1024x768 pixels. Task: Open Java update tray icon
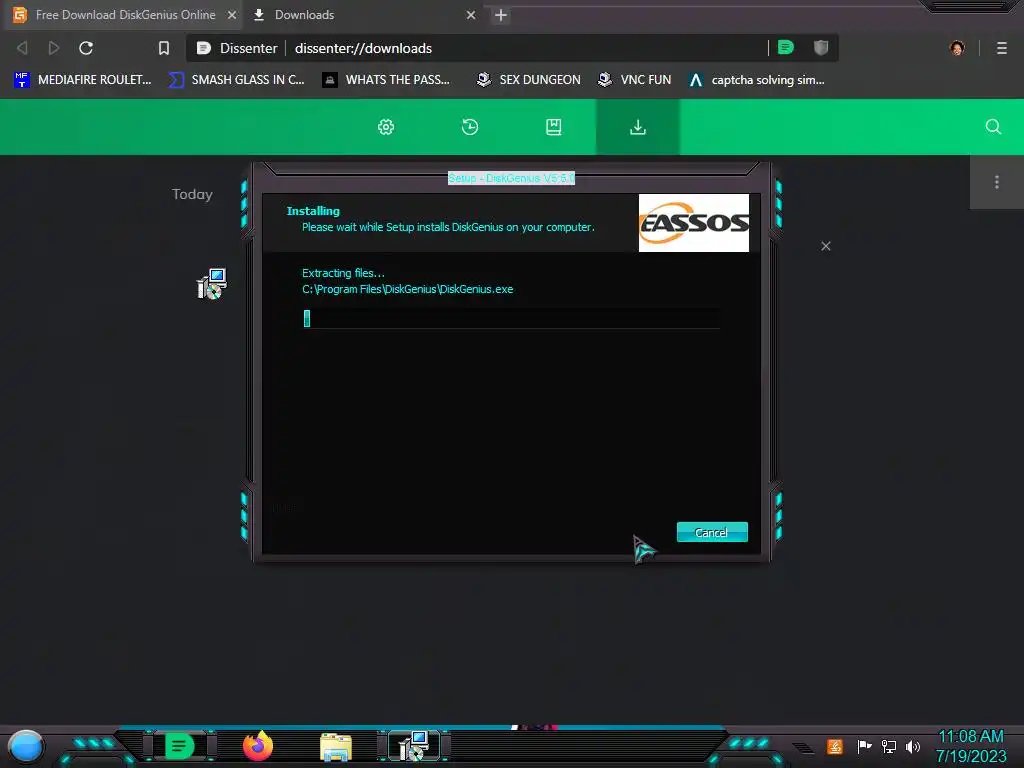835,746
